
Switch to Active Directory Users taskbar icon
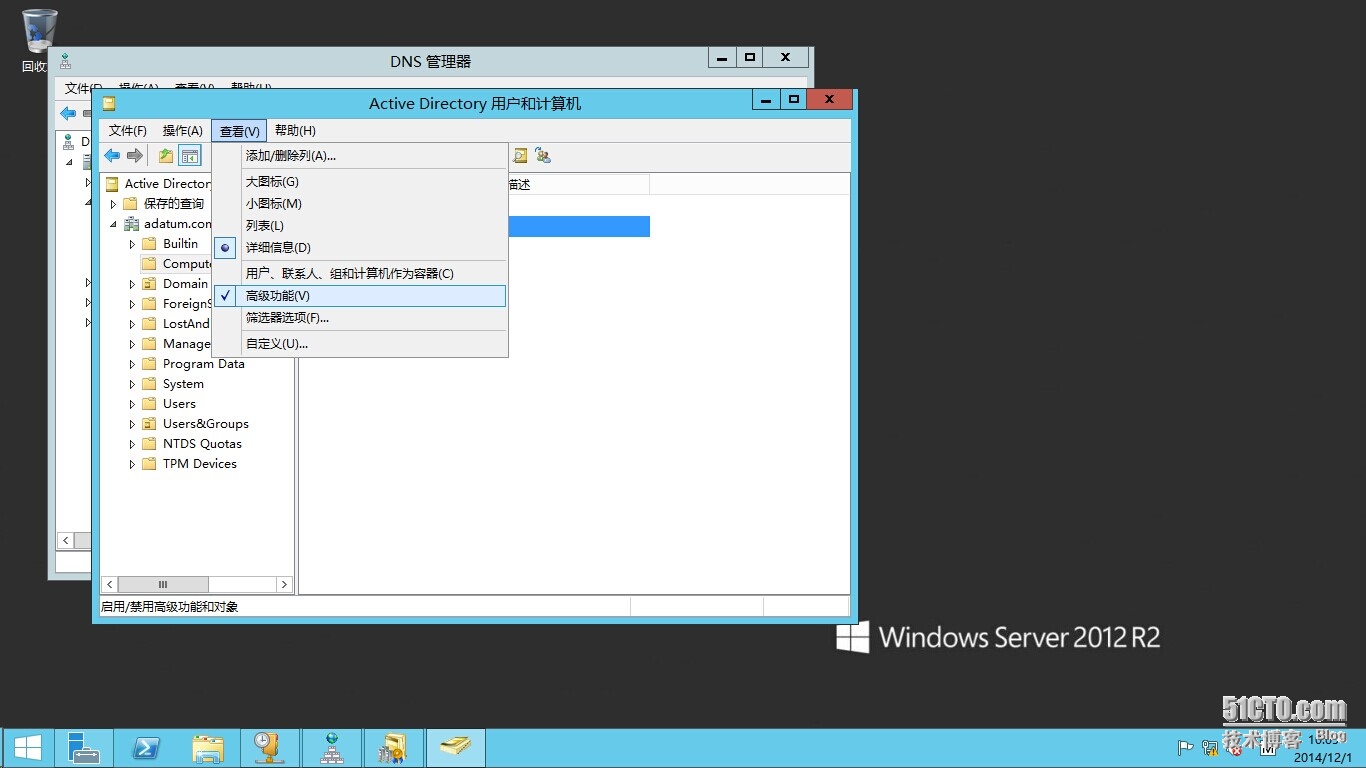click(x=455, y=748)
